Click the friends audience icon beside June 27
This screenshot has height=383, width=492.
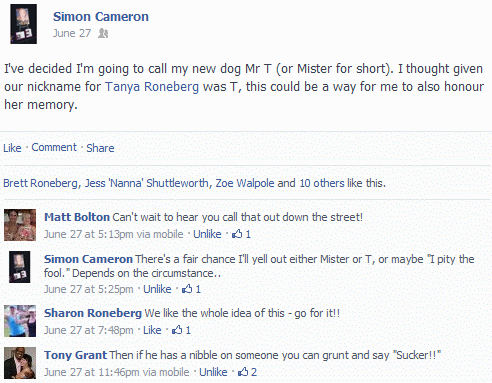point(103,33)
